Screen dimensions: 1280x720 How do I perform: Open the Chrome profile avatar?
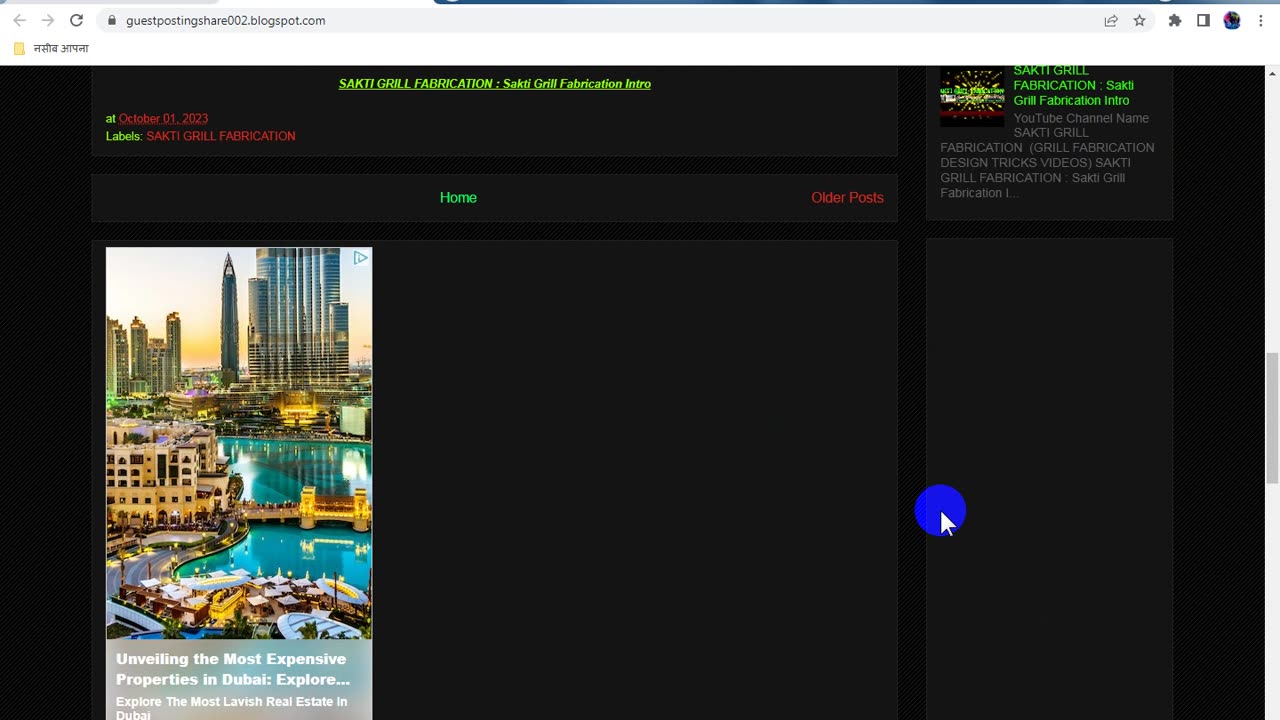1232,20
